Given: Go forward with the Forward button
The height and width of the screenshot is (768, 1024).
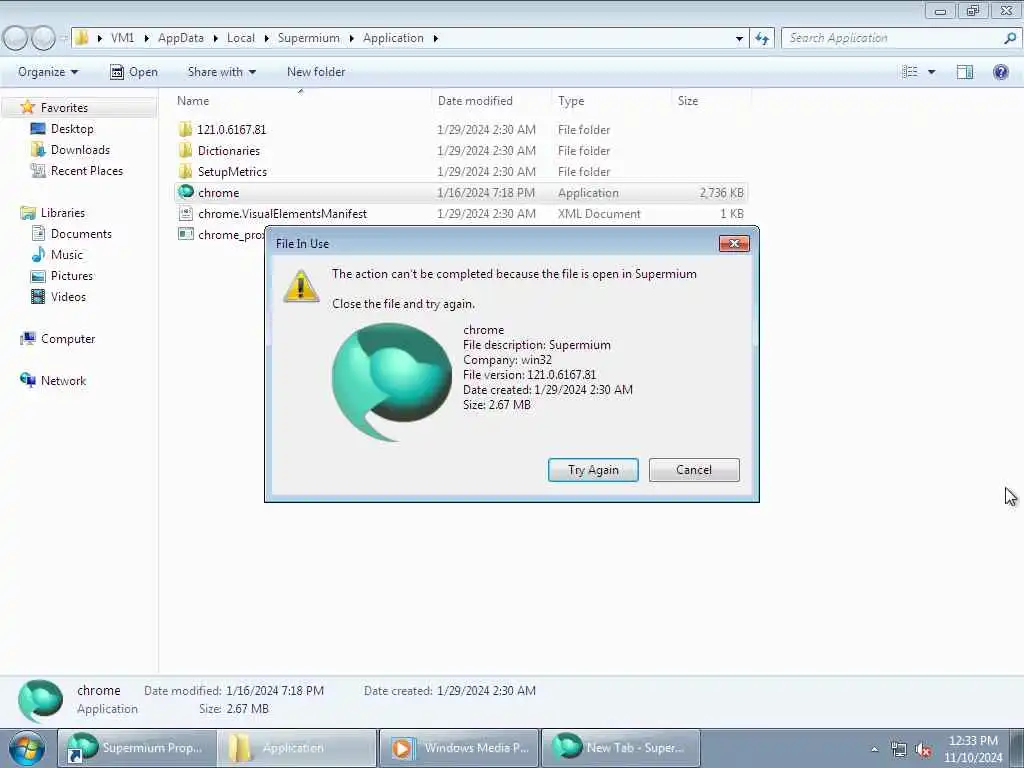Looking at the screenshot, I should tap(43, 38).
